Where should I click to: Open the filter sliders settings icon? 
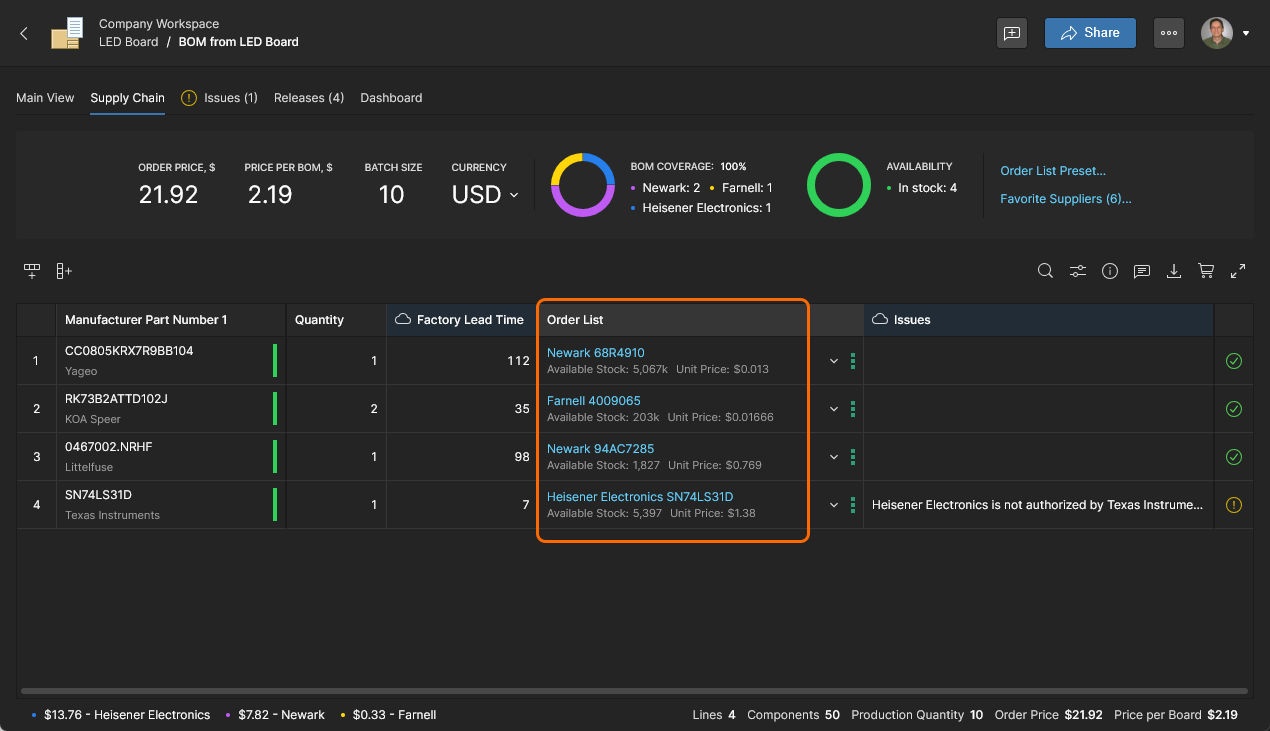(1078, 271)
